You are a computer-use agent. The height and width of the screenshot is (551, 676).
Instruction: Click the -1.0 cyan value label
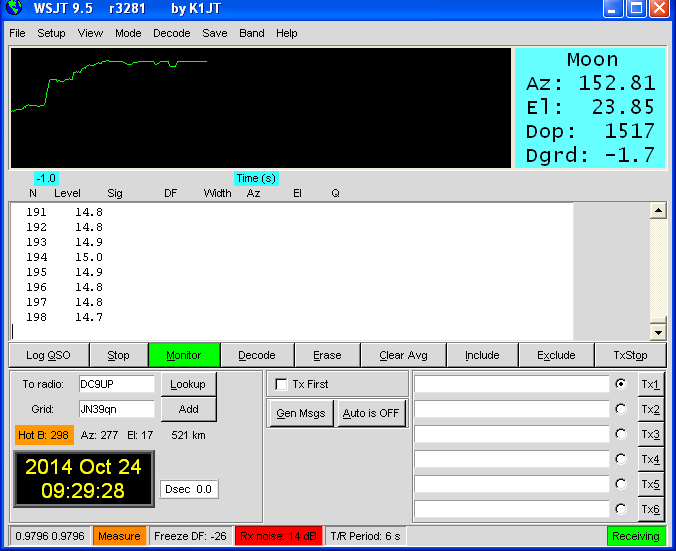[x=46, y=178]
